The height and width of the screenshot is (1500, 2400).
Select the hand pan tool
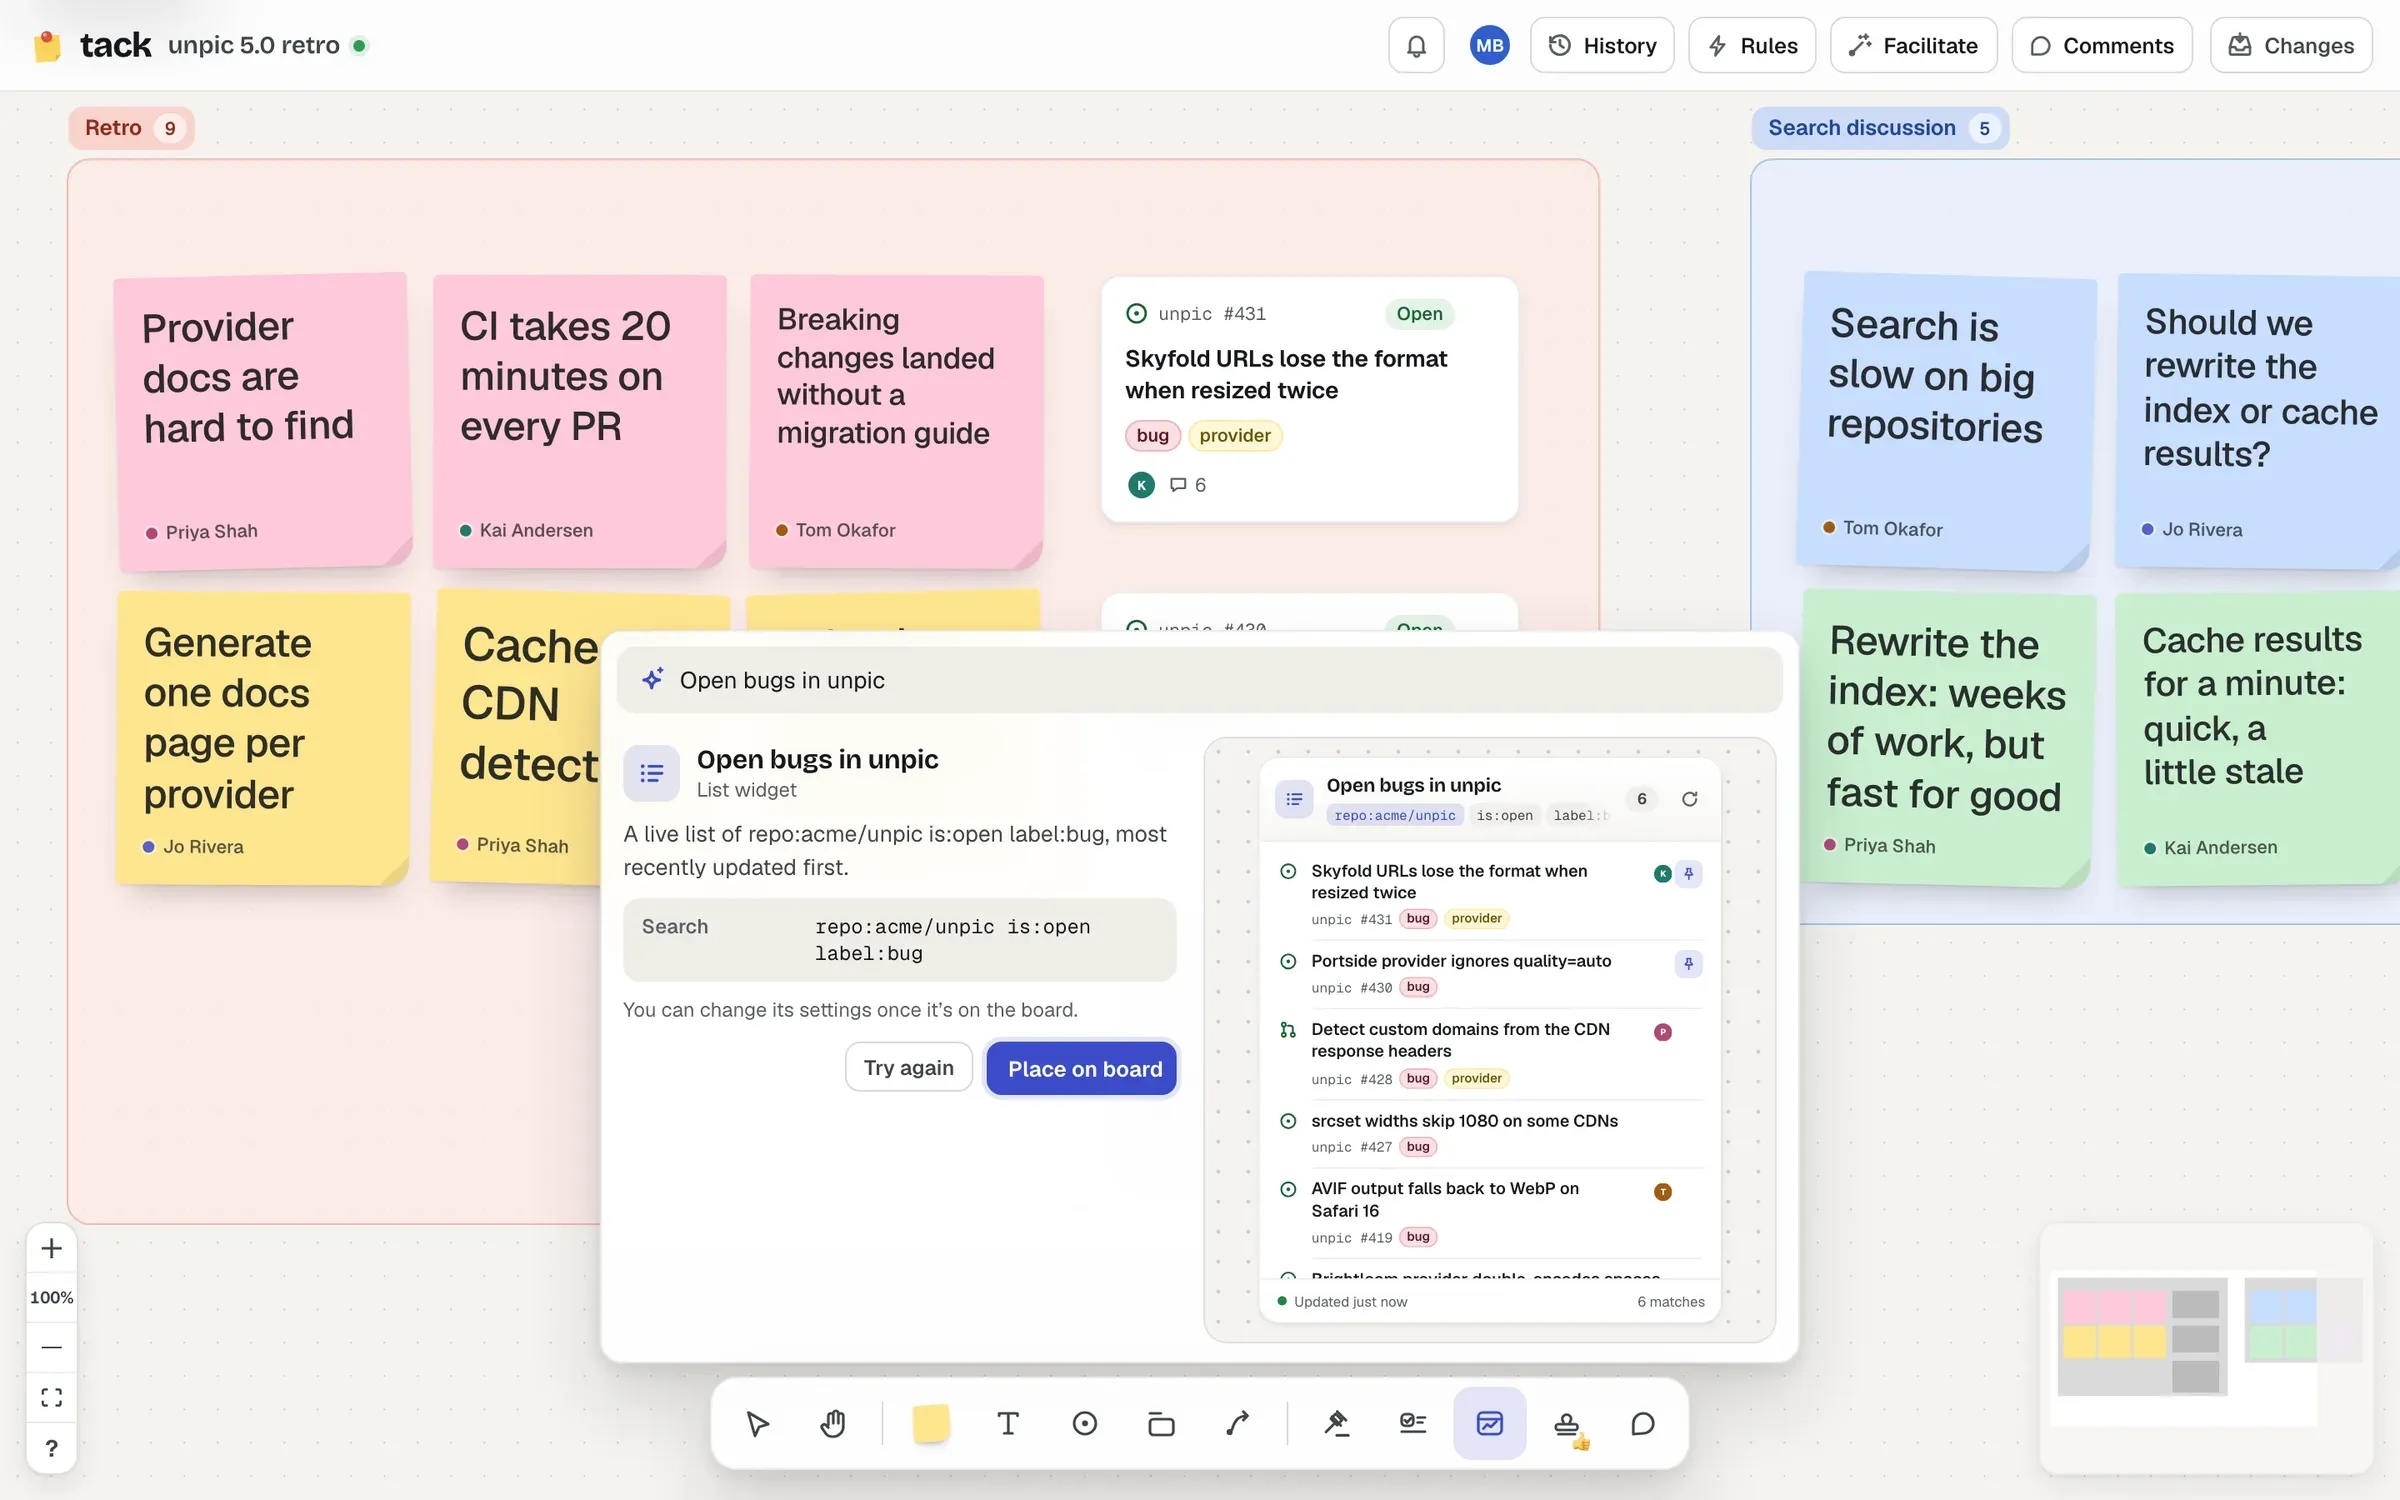pyautogui.click(x=833, y=1423)
